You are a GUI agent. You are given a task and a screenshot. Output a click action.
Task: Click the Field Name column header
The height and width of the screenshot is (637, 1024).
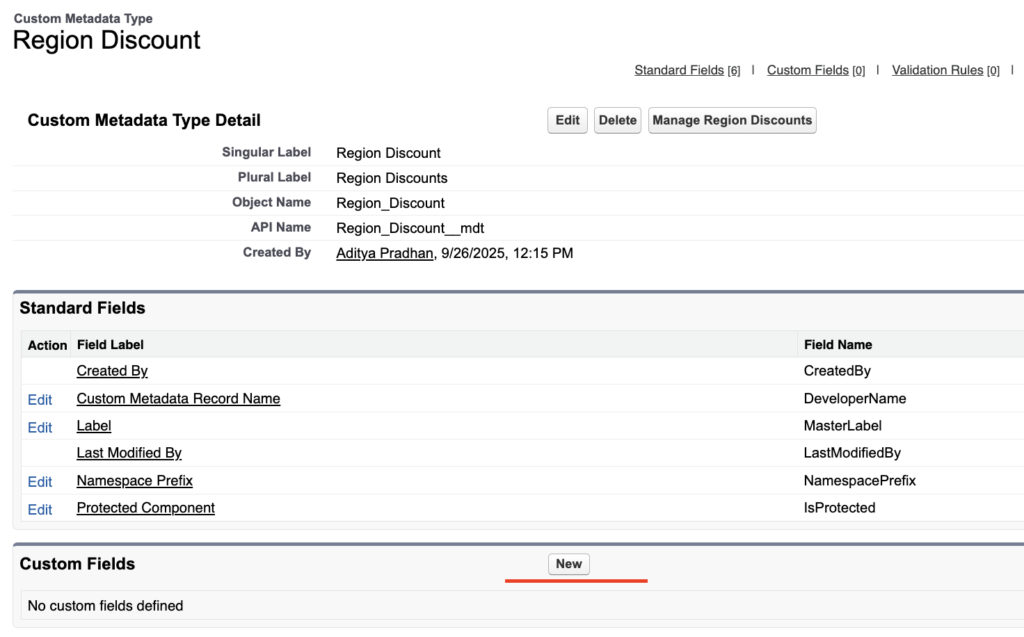[x=836, y=344]
